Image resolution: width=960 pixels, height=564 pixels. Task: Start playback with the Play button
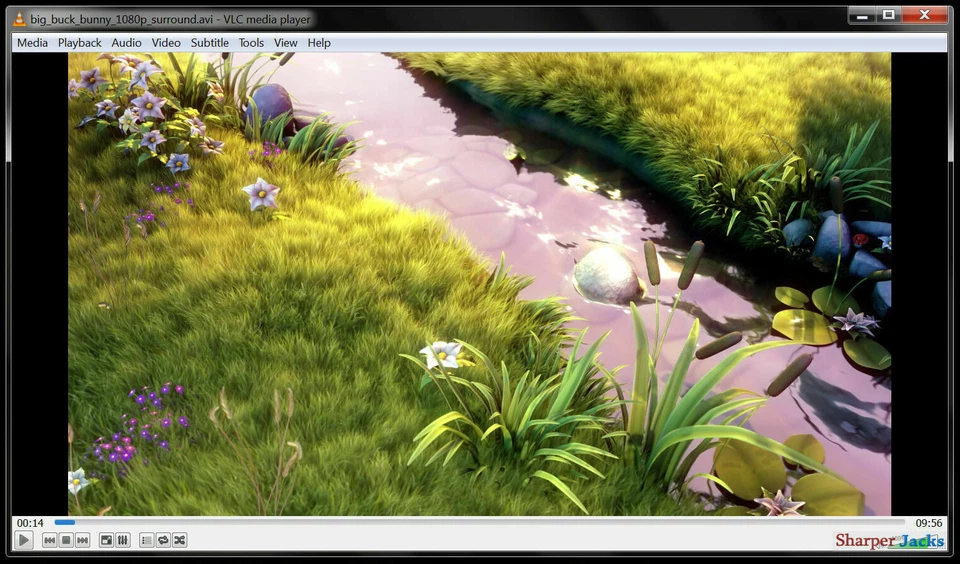pyautogui.click(x=23, y=540)
